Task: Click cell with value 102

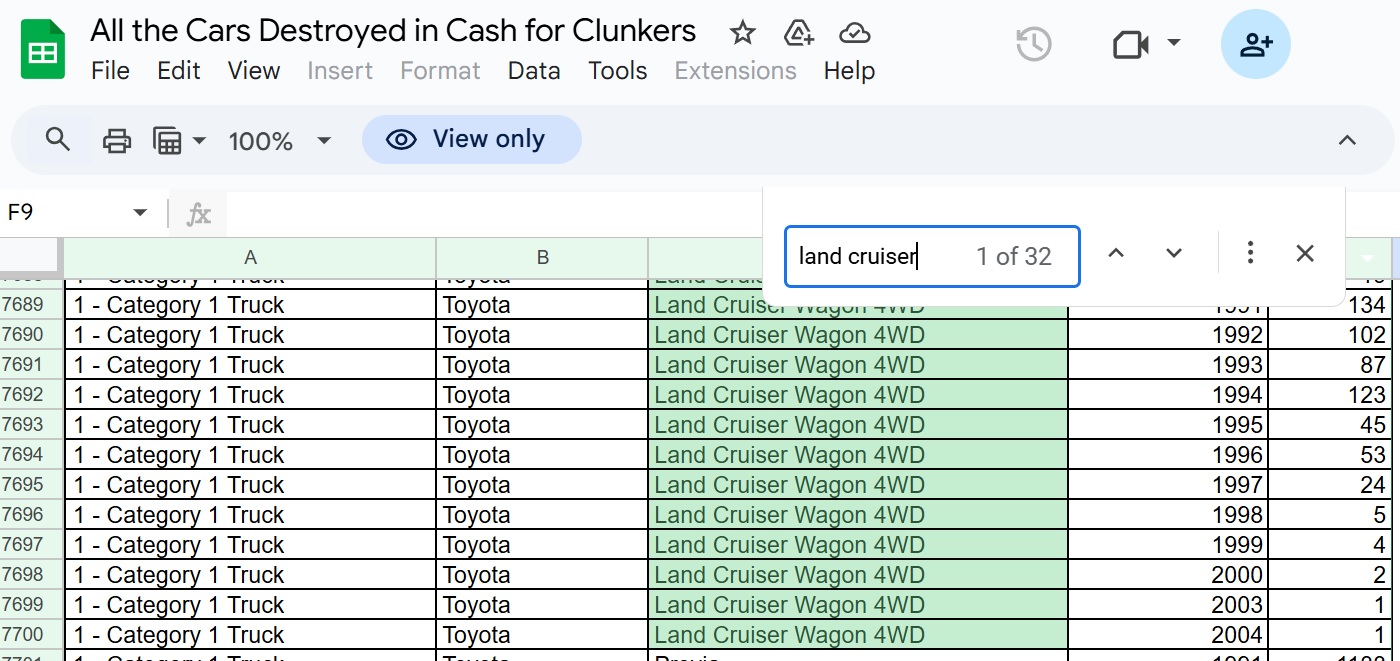Action: 1330,335
